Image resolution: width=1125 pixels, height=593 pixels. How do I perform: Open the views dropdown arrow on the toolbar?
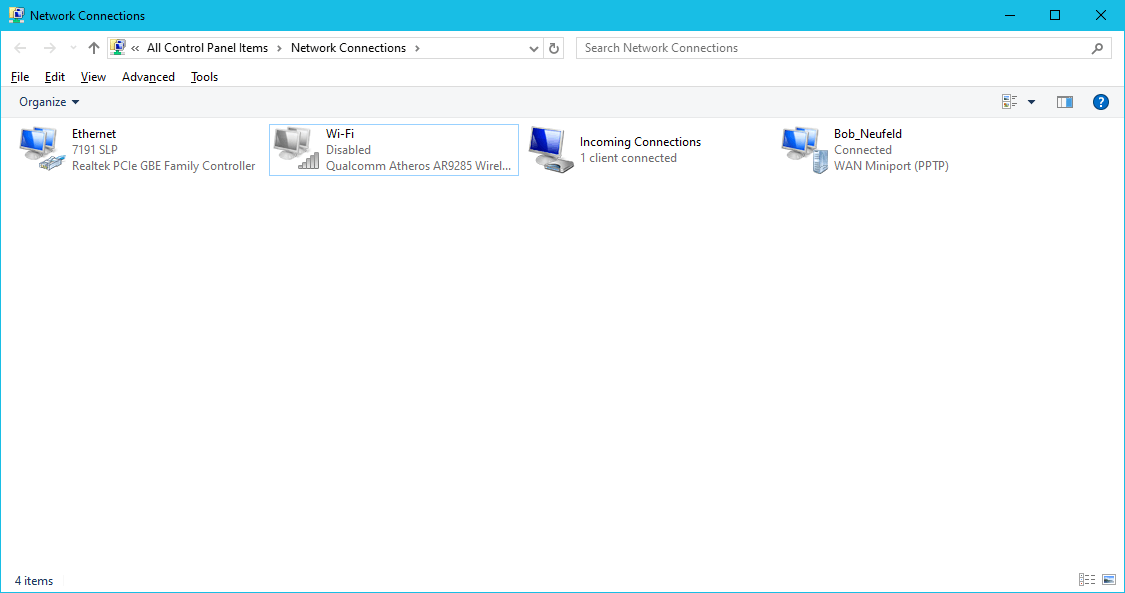click(1031, 101)
